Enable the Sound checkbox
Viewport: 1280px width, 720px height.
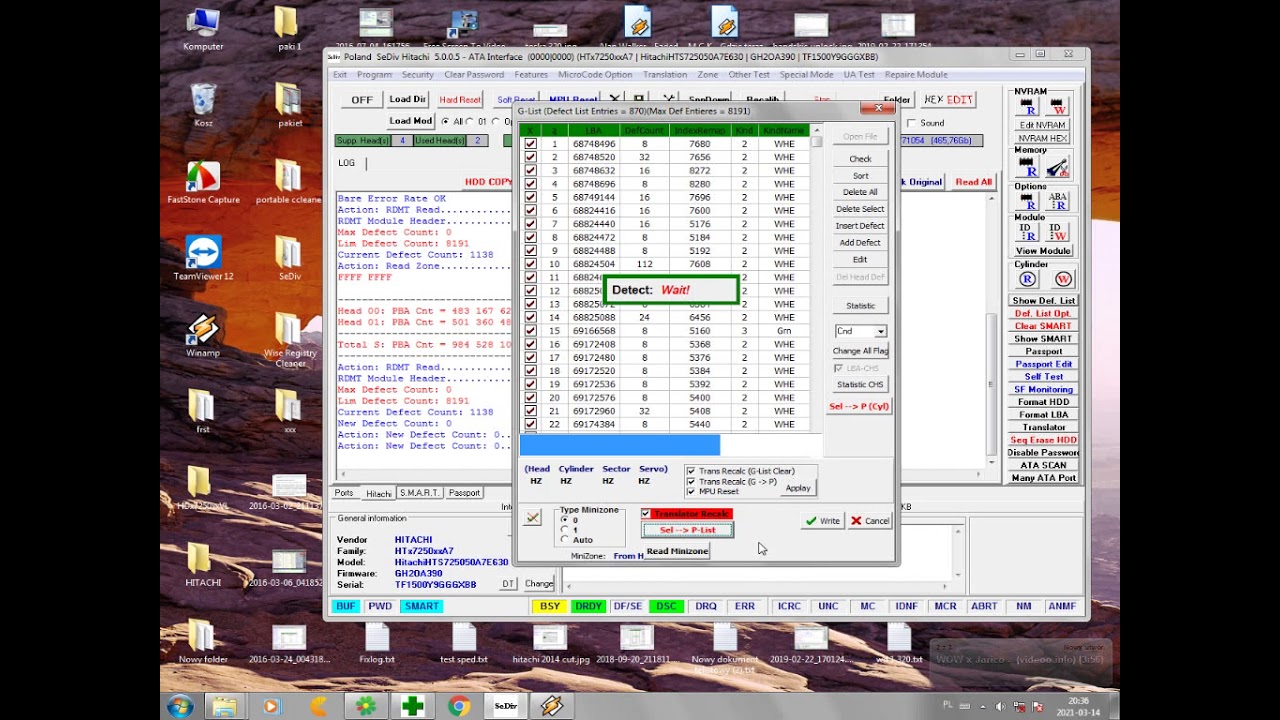pyautogui.click(x=911, y=123)
